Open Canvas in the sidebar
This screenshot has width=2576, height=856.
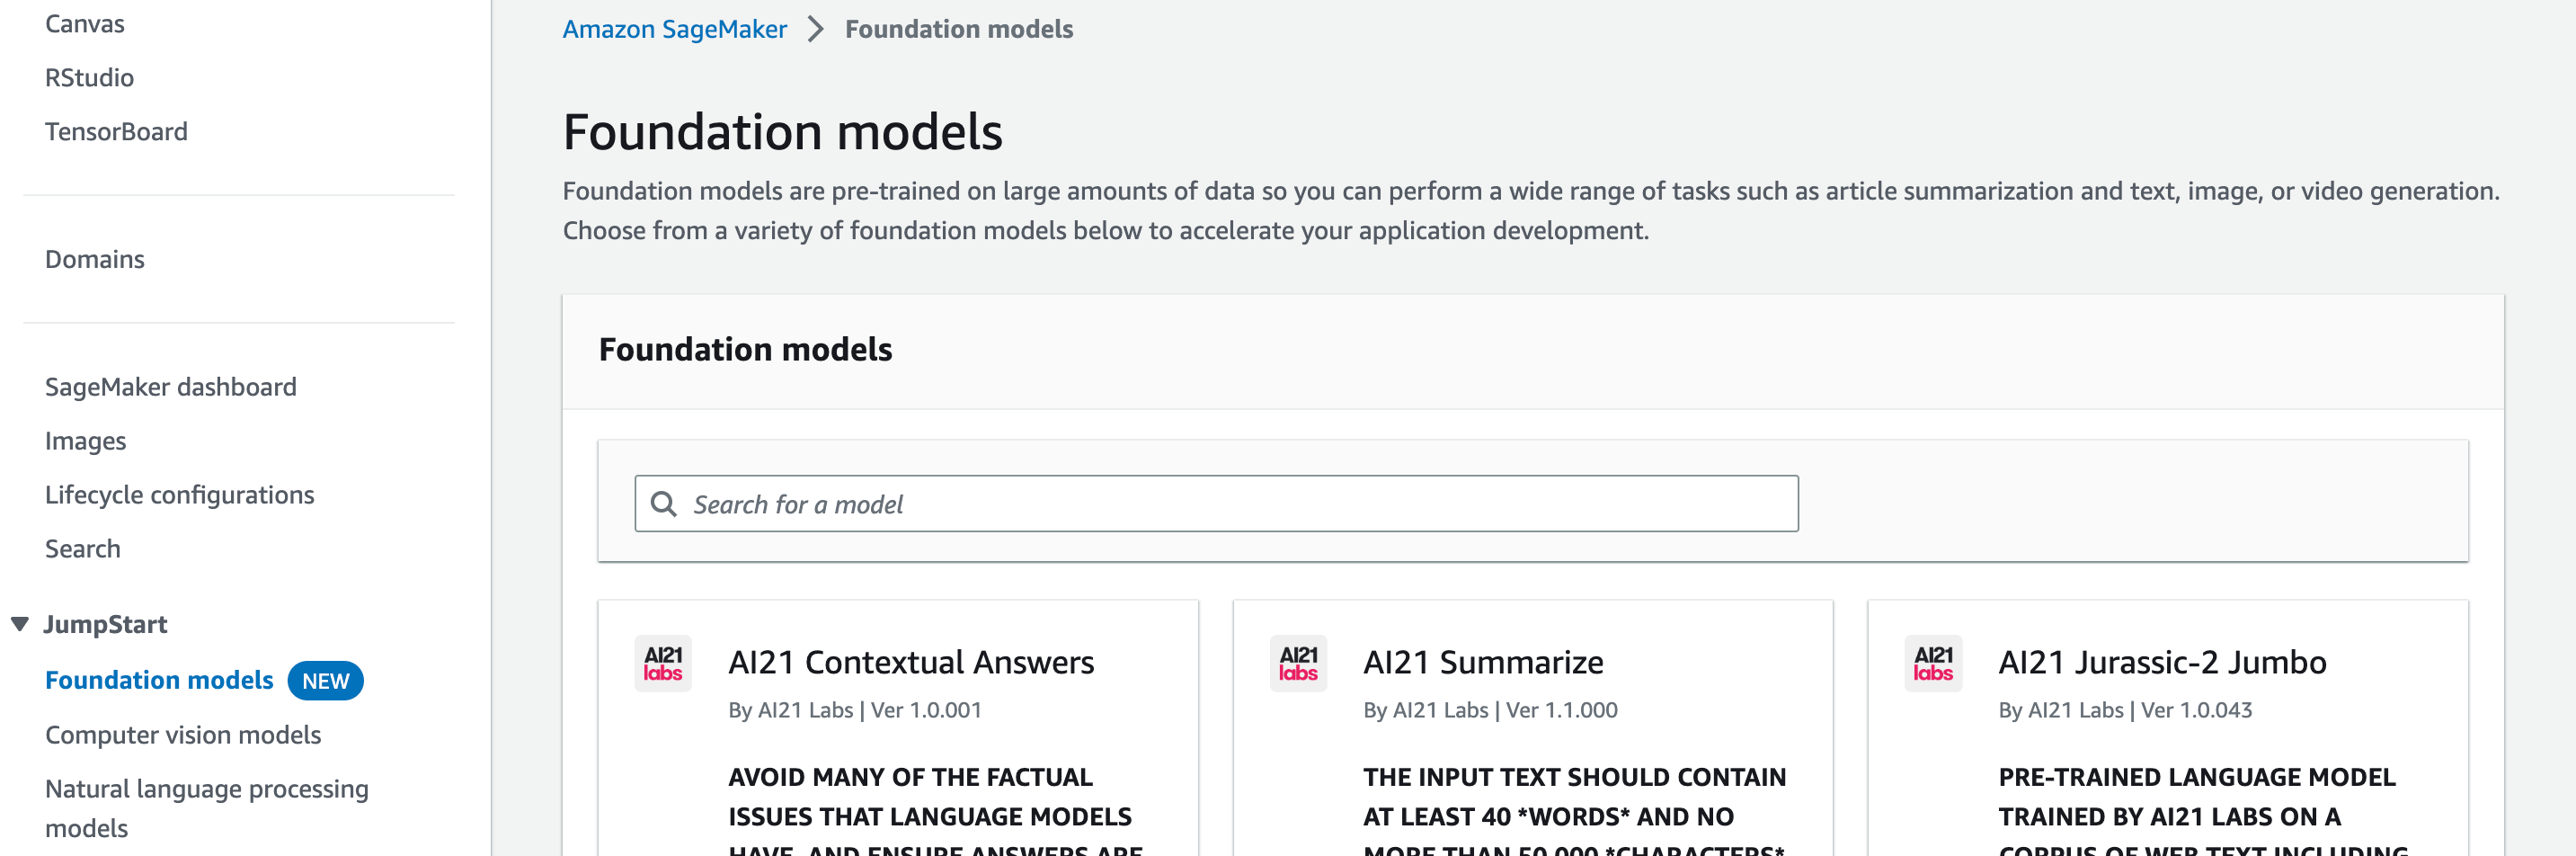coord(85,24)
